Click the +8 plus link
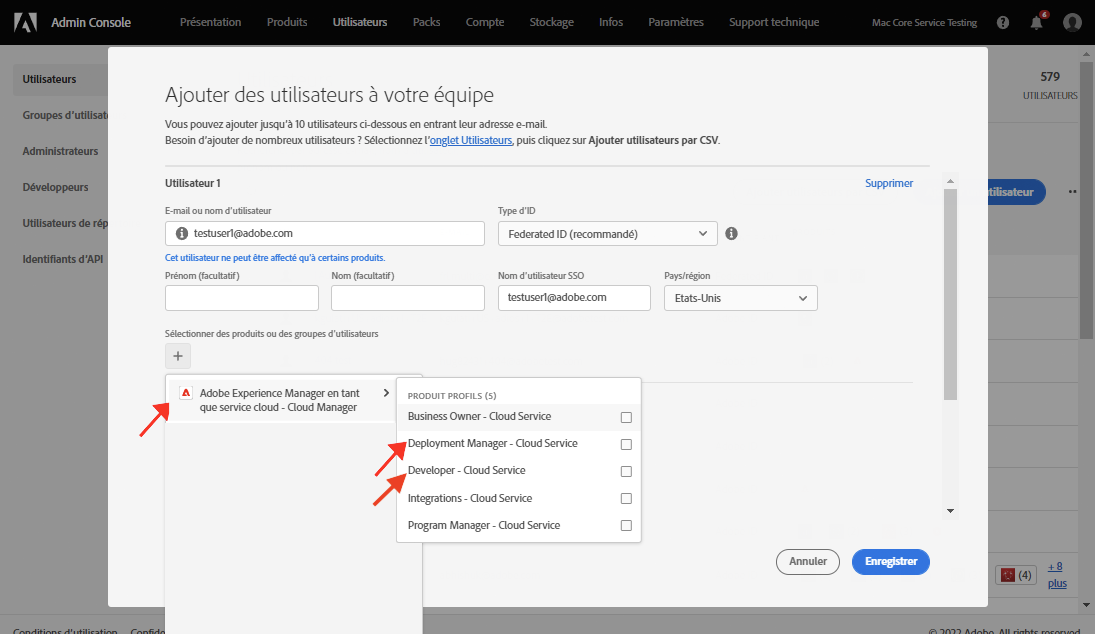1095x634 pixels. pyautogui.click(x=1057, y=575)
